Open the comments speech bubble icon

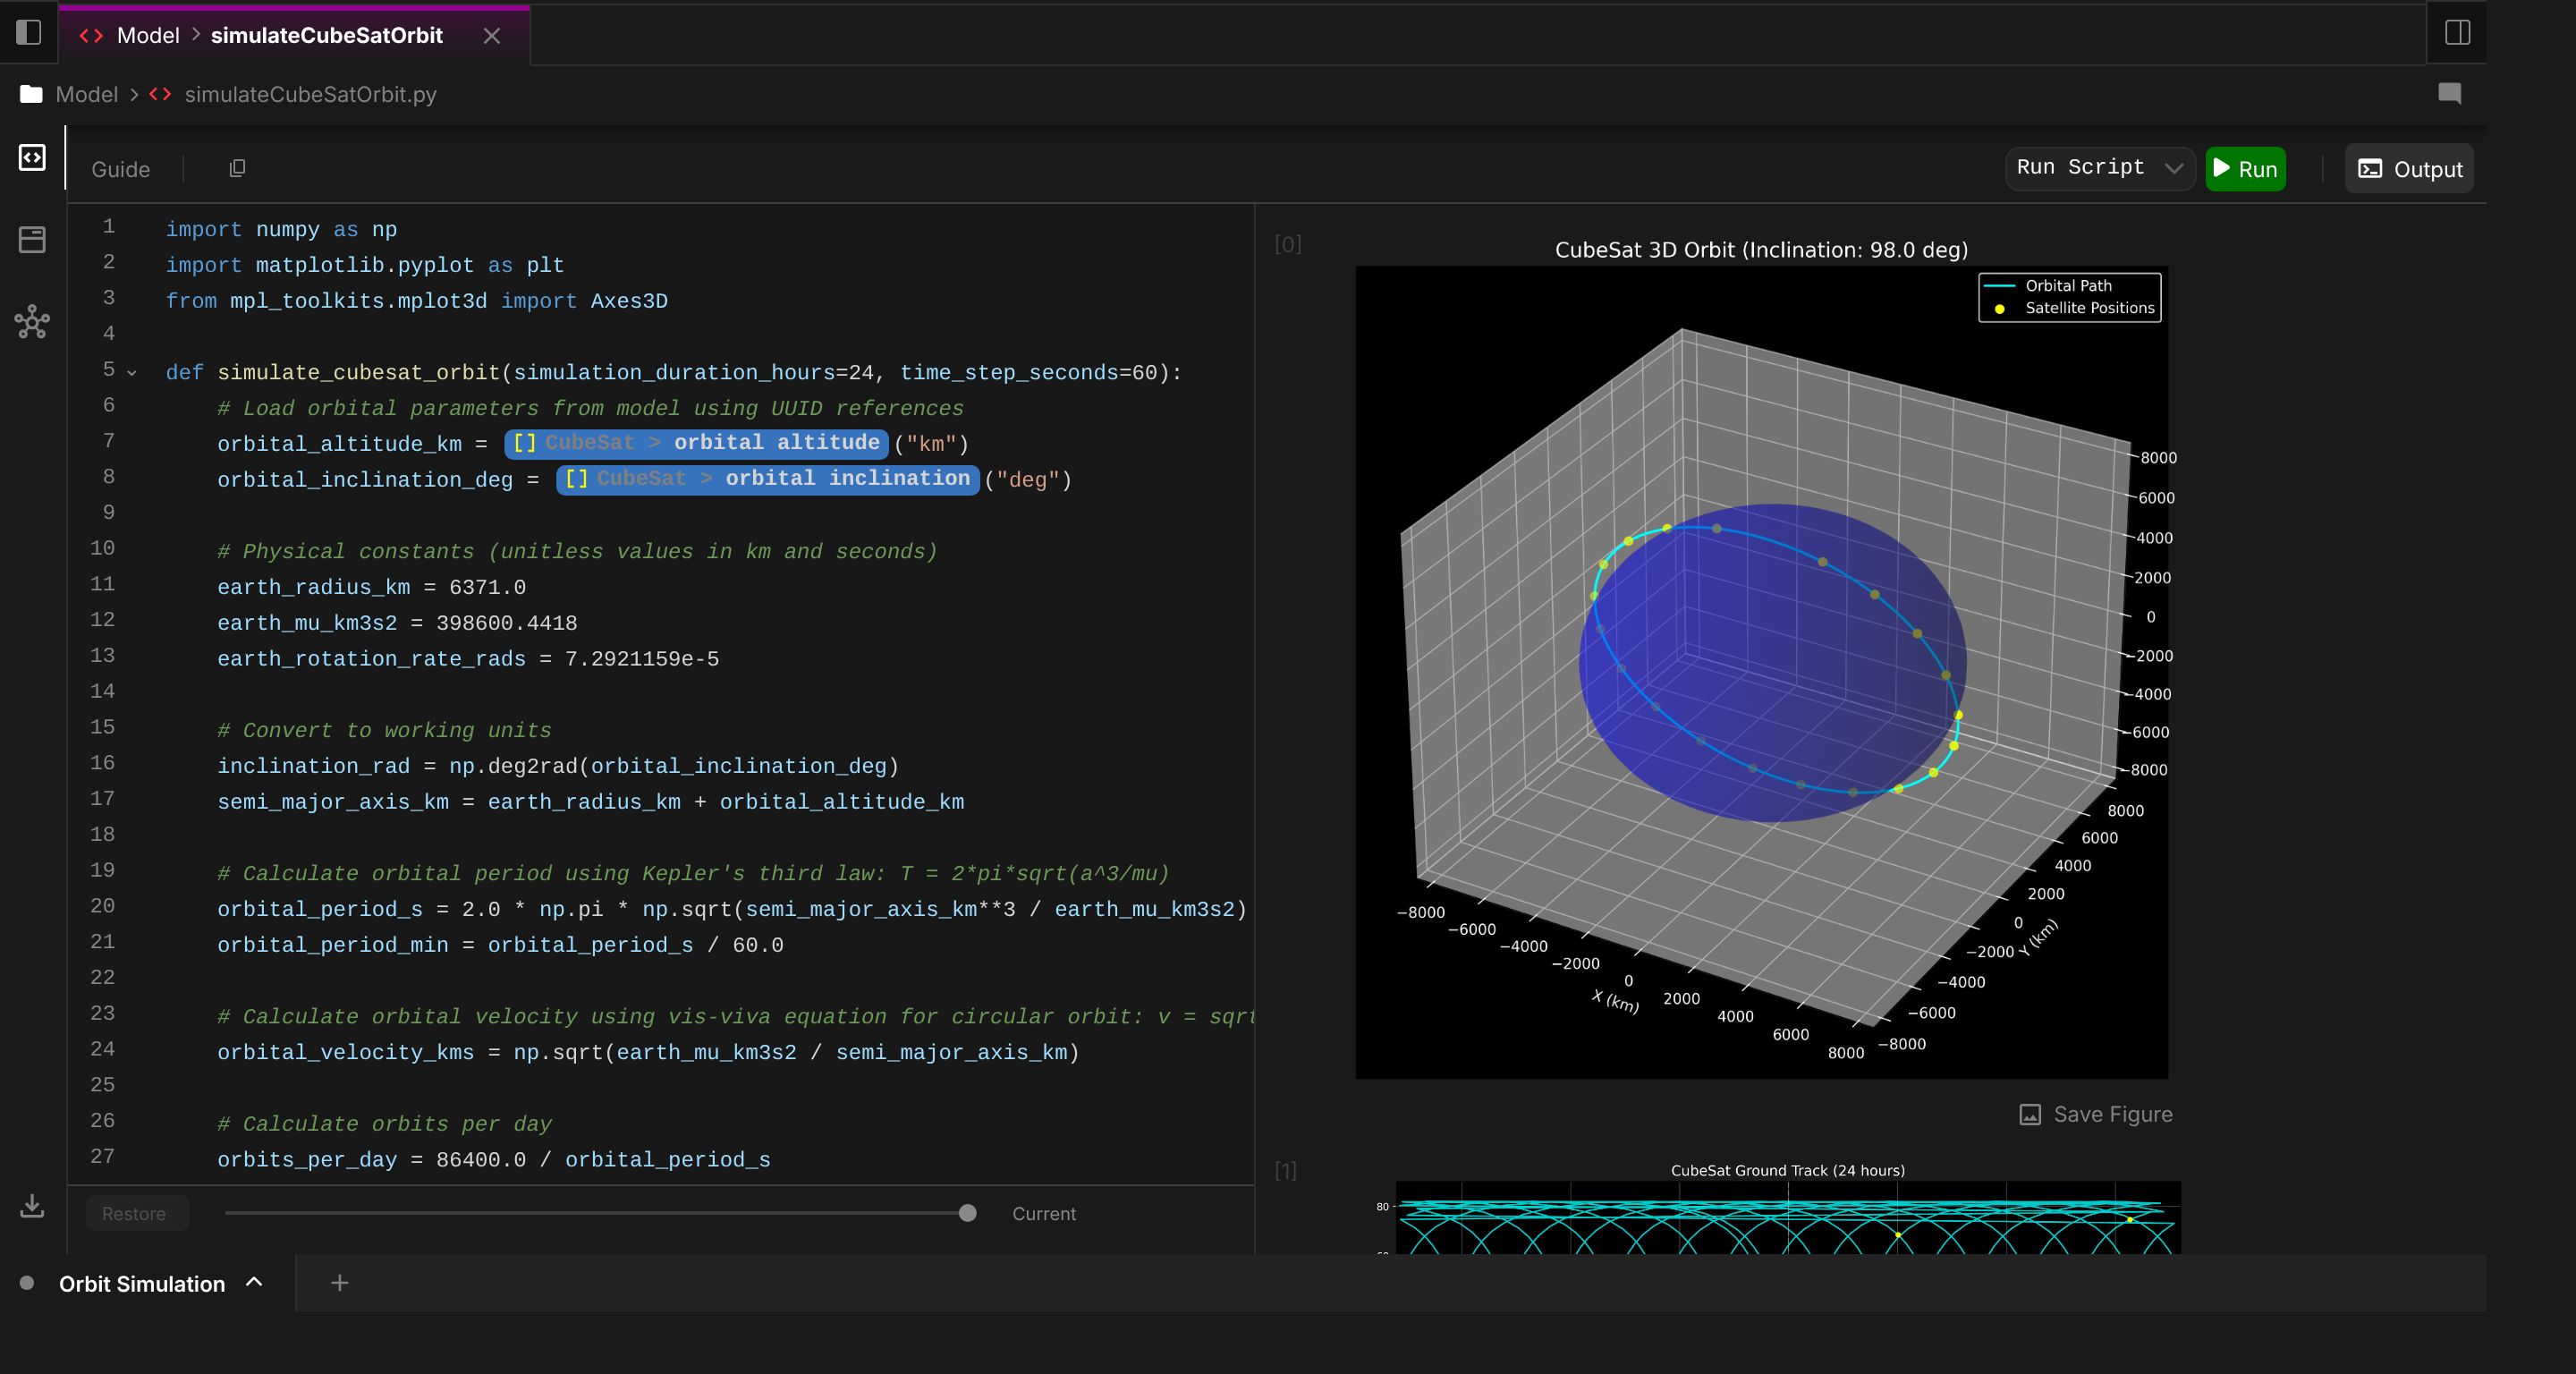tap(2449, 94)
